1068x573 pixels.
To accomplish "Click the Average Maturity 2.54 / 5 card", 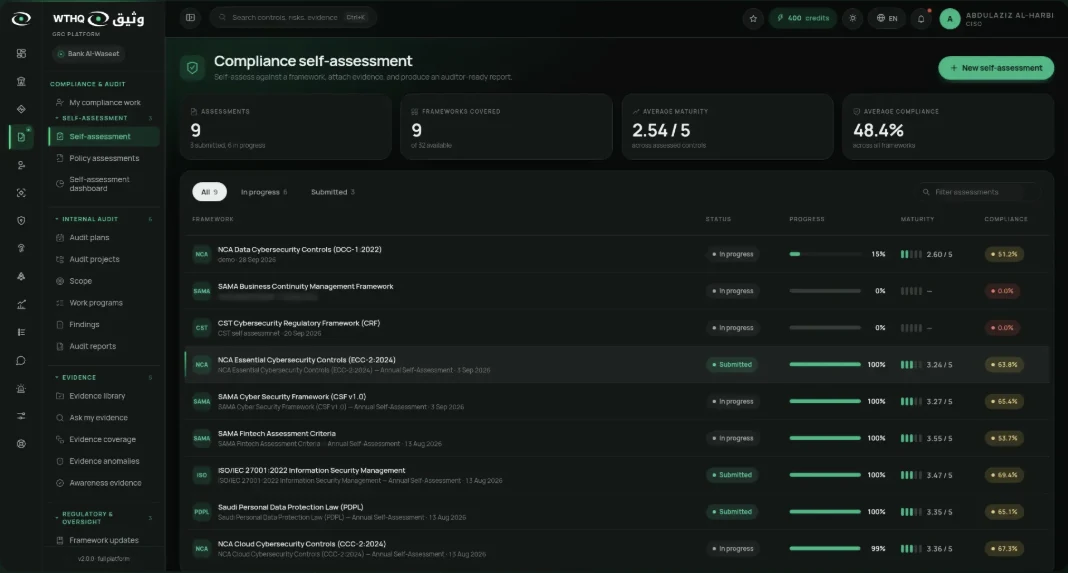I will pos(727,127).
